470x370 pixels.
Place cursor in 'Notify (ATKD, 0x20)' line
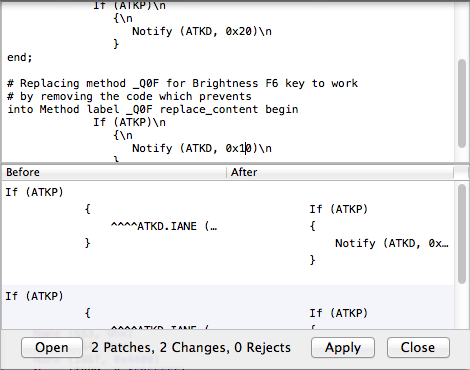202,31
